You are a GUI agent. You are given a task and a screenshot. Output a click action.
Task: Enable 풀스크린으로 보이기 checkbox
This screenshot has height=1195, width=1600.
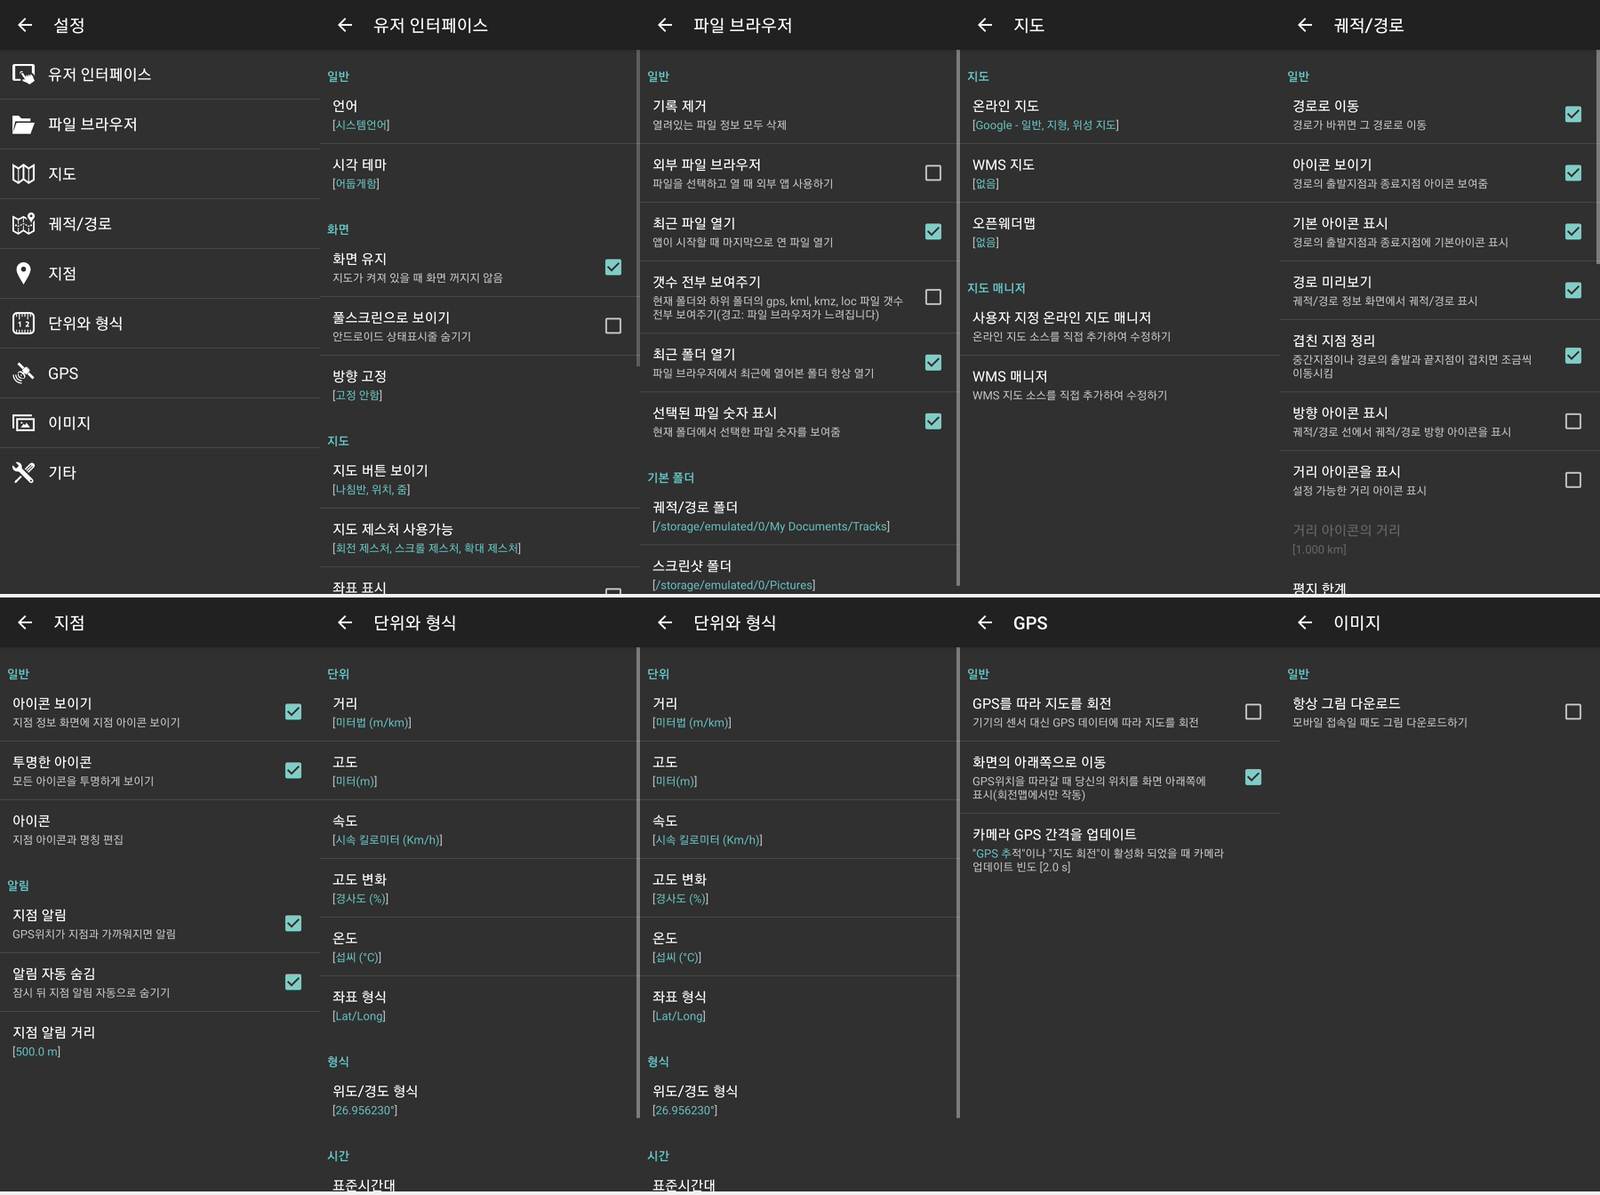[613, 326]
